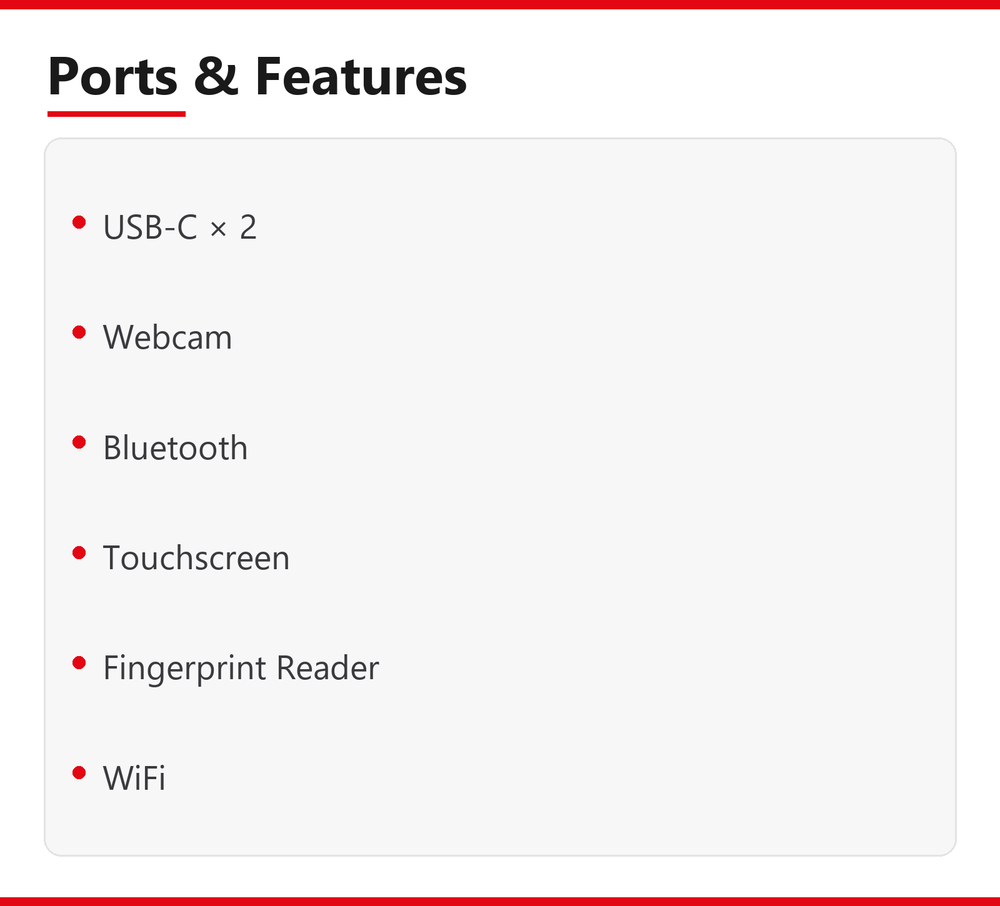Click the word Features in the heading
This screenshot has width=1000, height=906.
click(361, 77)
